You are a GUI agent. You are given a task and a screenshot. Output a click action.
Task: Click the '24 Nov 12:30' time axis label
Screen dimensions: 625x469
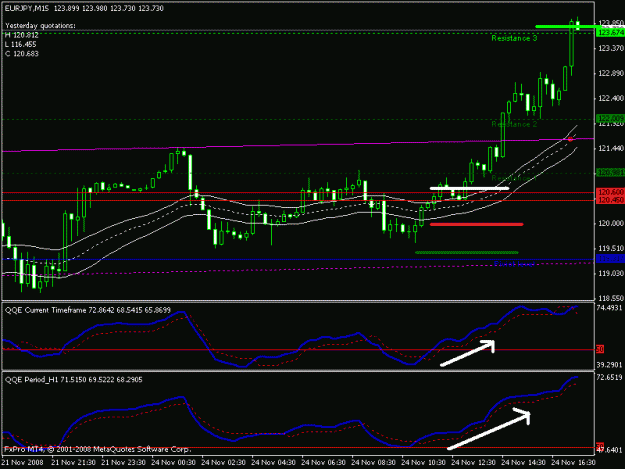pos(474,463)
